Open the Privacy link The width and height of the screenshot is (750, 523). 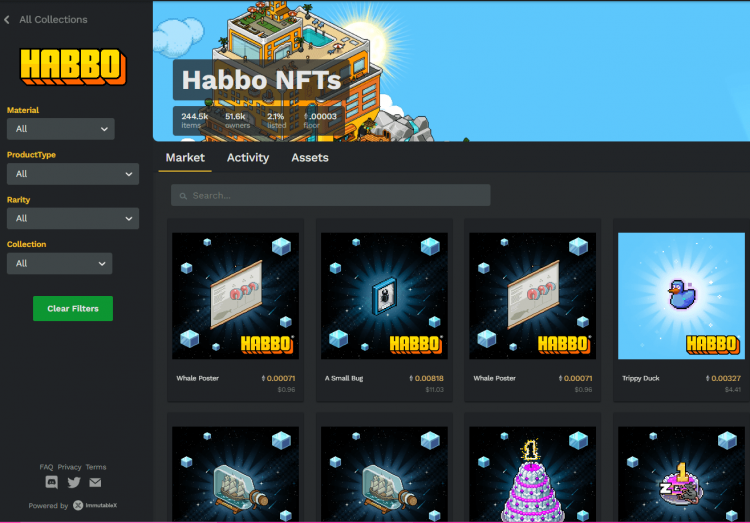click(69, 467)
